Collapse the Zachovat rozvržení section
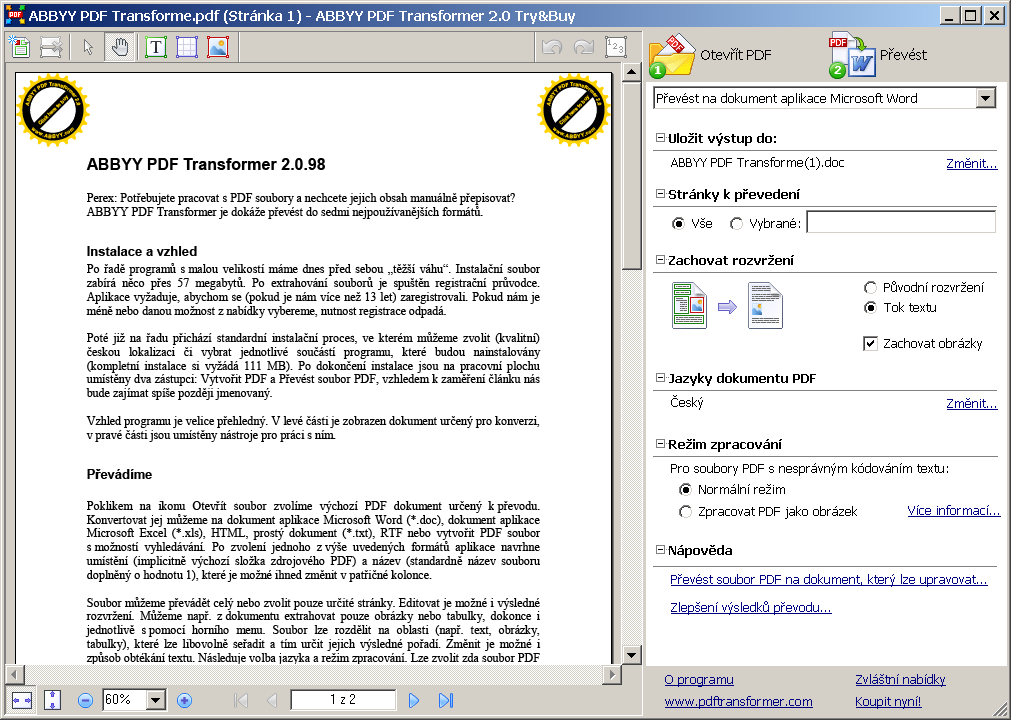Screen dimensions: 1011x720 click(x=660, y=260)
